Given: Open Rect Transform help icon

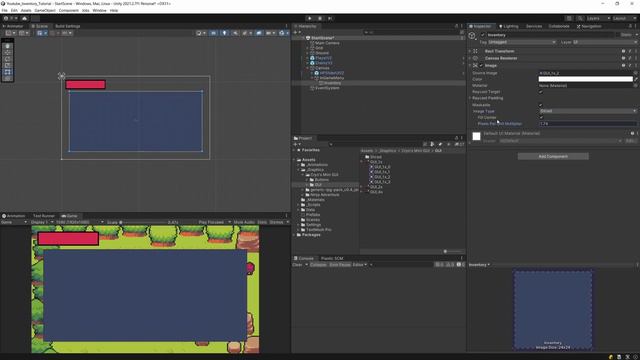Looking at the screenshot, I should point(623,51).
